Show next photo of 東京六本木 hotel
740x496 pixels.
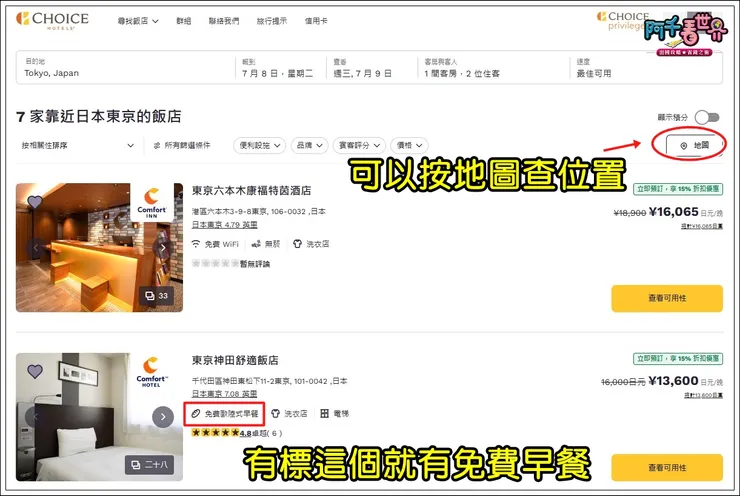coord(163,248)
